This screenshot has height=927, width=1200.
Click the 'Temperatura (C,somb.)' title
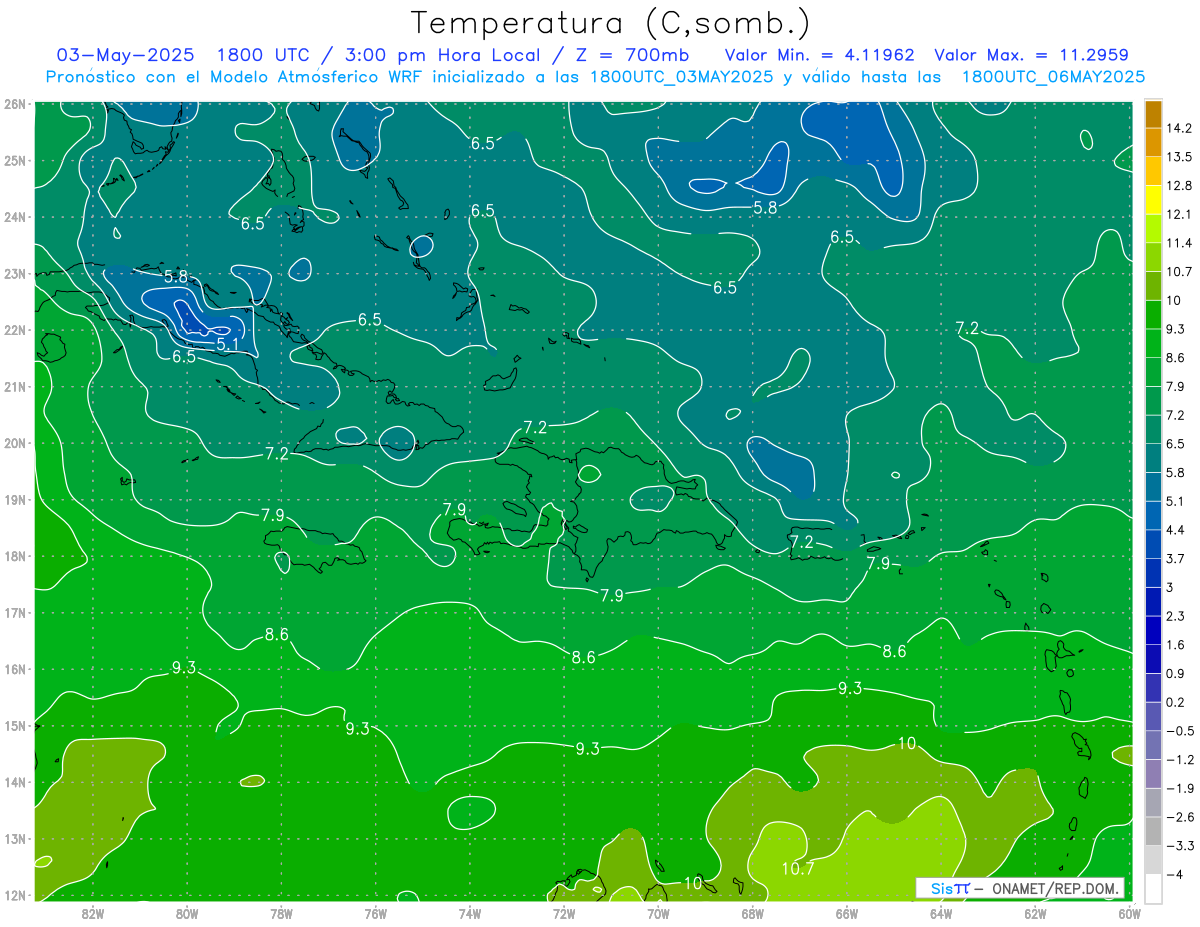point(610,23)
